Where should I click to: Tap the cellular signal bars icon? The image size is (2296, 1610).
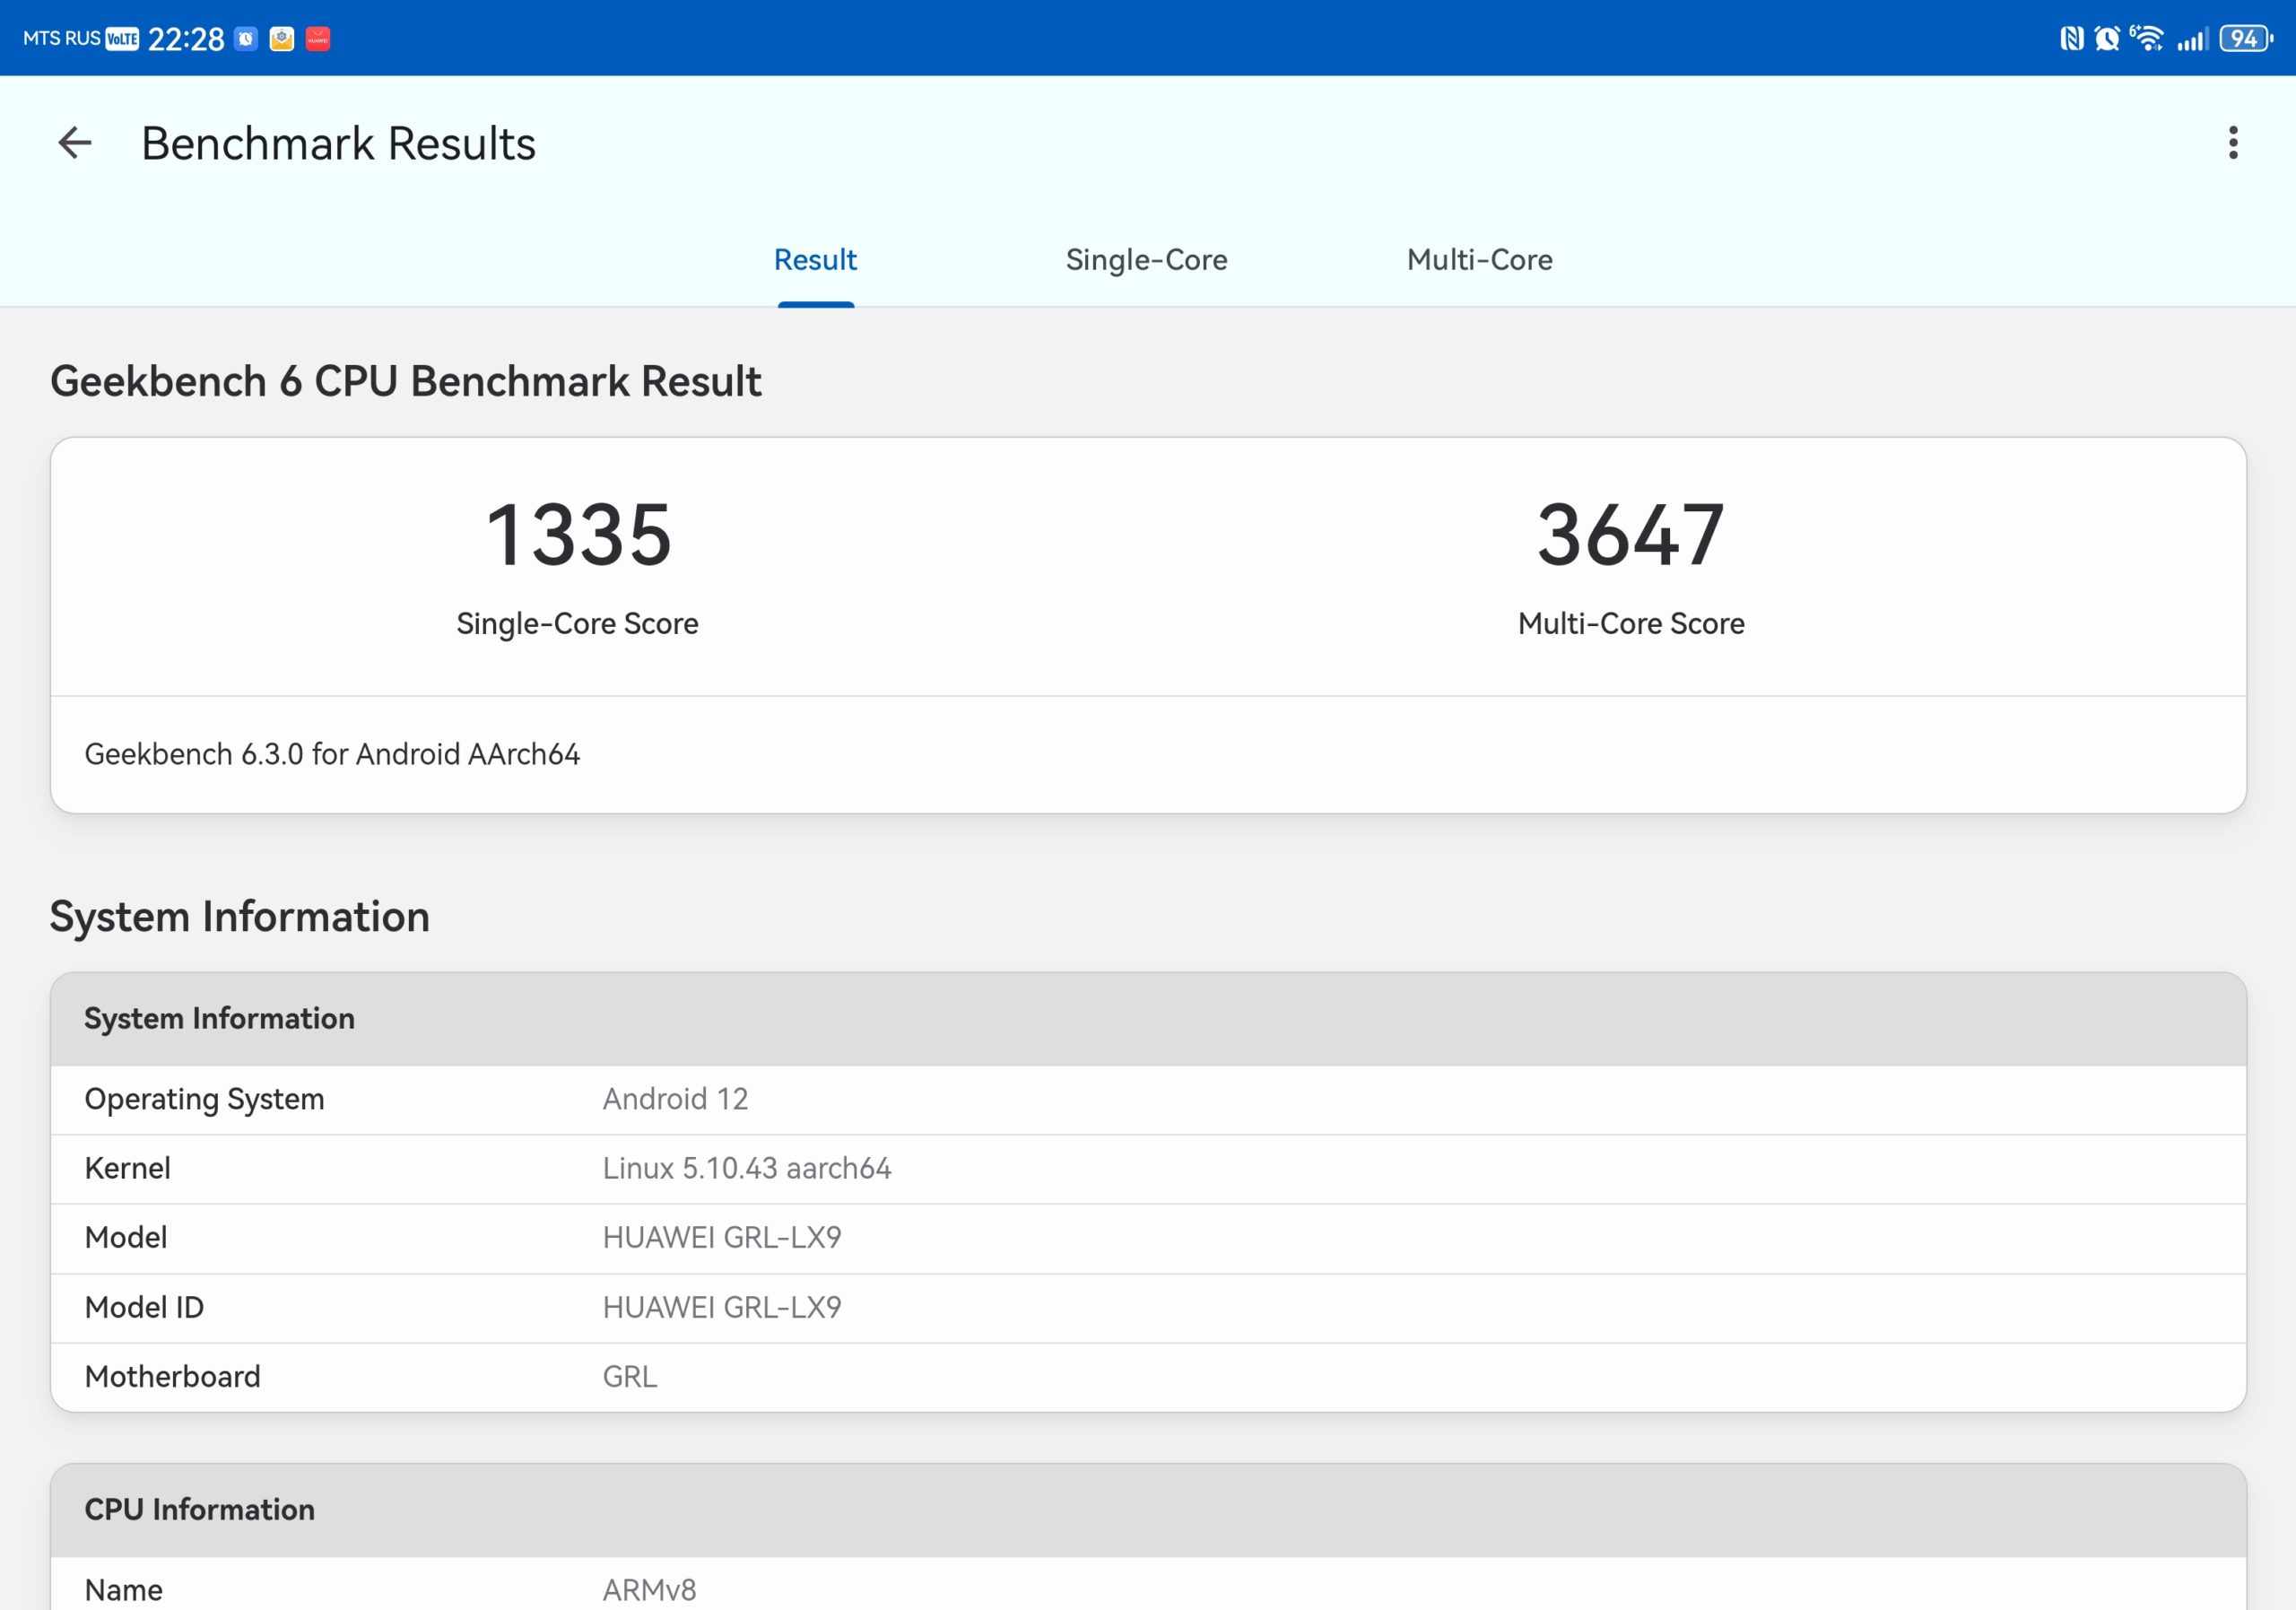(x=2192, y=40)
